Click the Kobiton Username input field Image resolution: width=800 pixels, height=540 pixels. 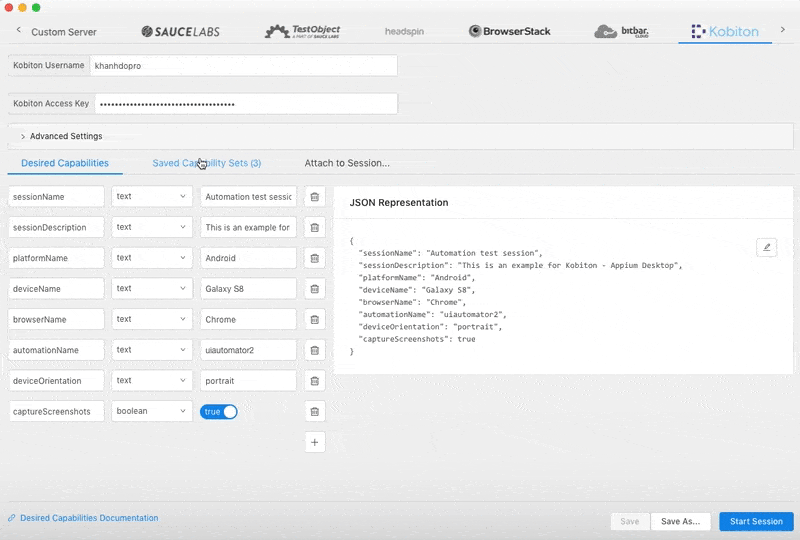(x=242, y=66)
